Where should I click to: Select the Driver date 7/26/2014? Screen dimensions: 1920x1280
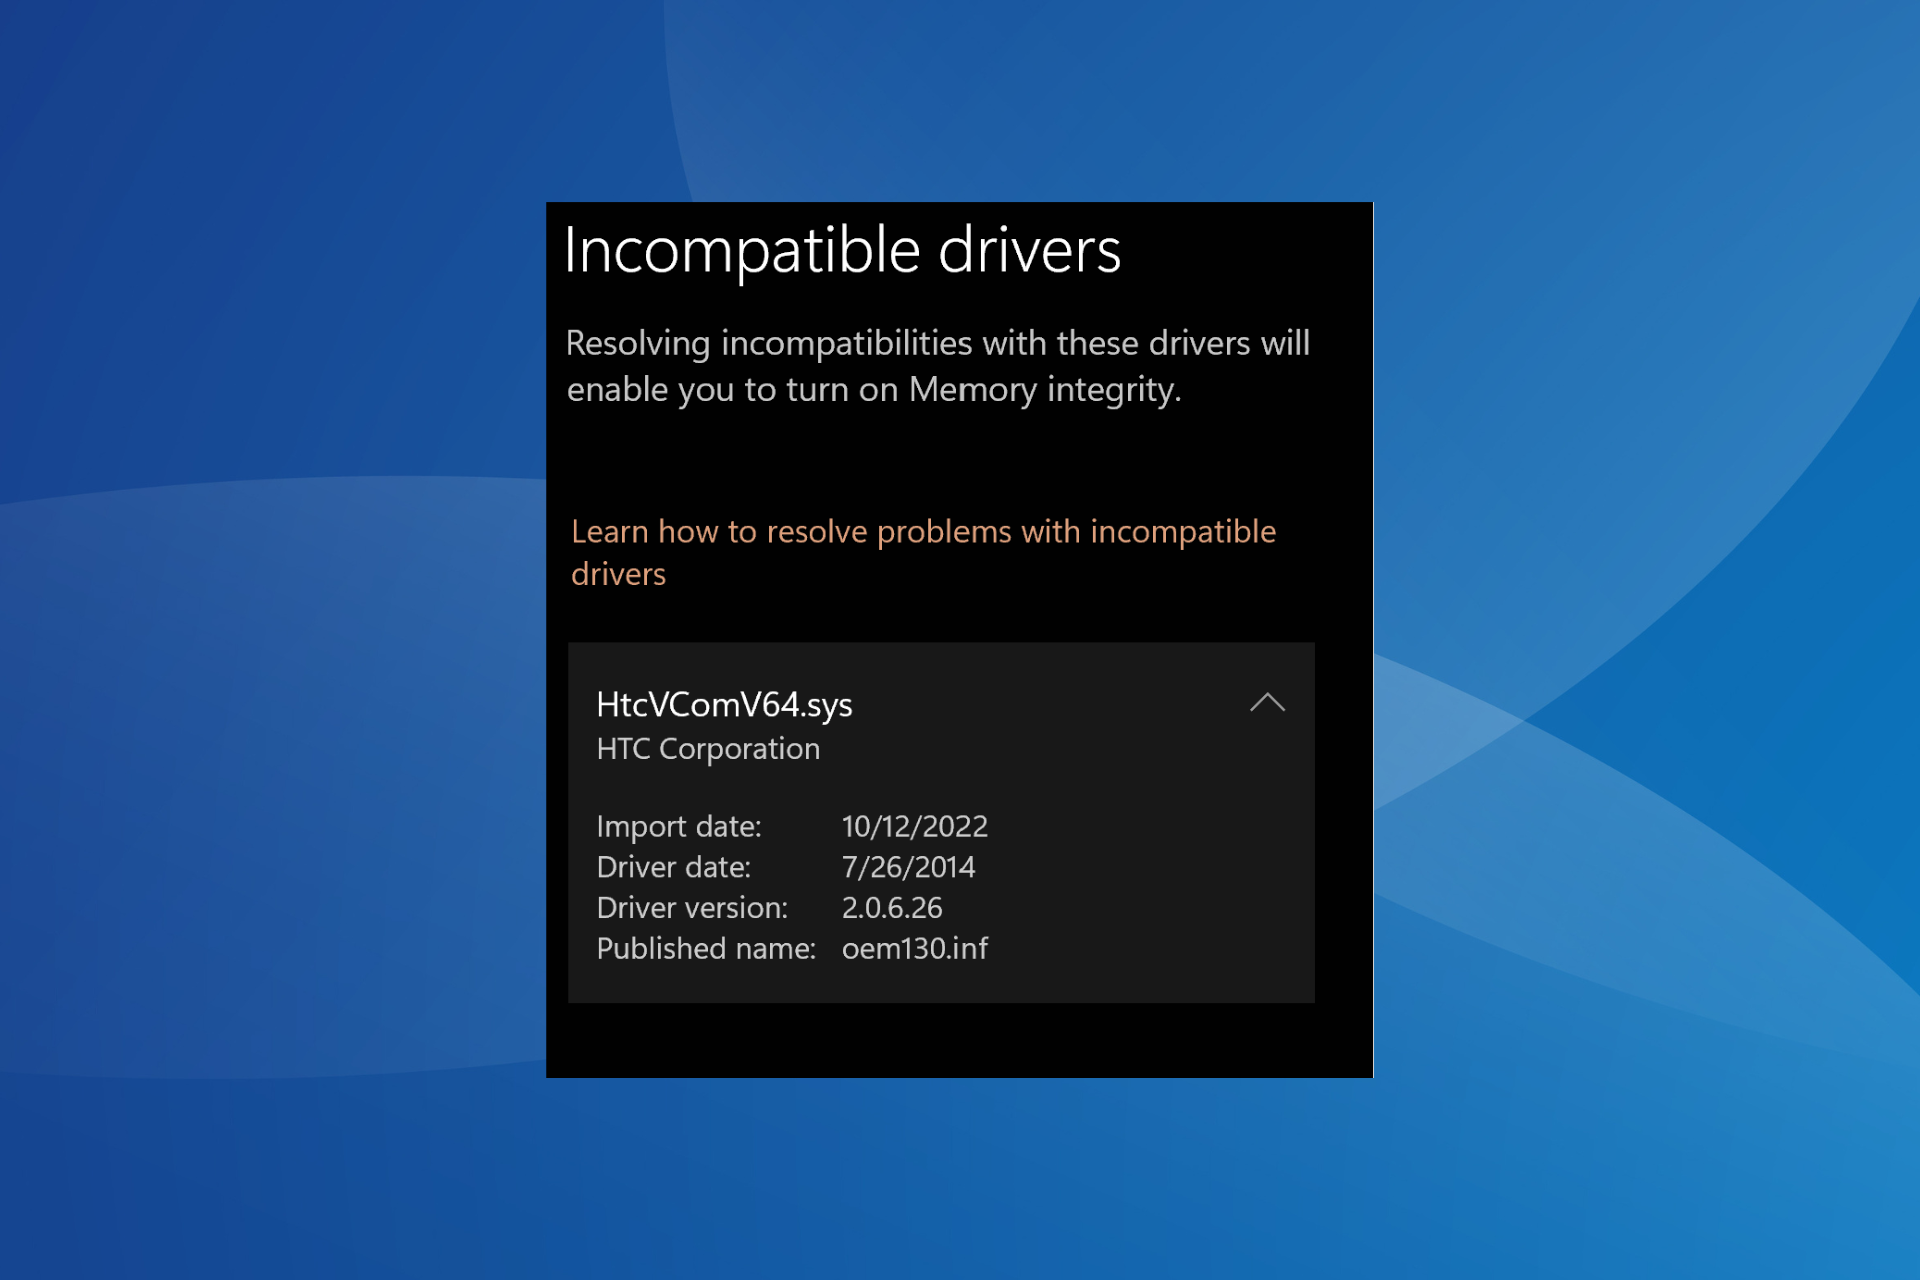[909, 866]
